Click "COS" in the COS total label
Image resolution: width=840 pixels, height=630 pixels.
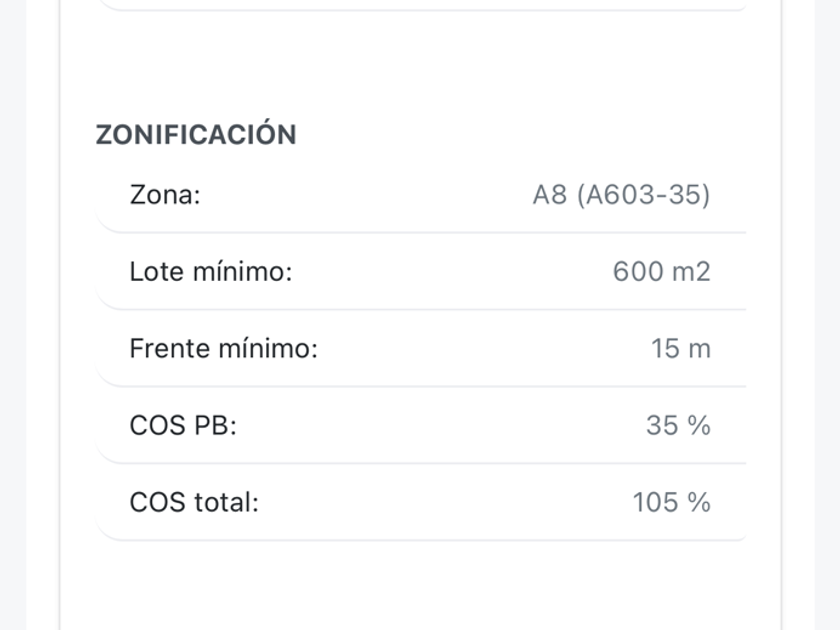(x=157, y=502)
